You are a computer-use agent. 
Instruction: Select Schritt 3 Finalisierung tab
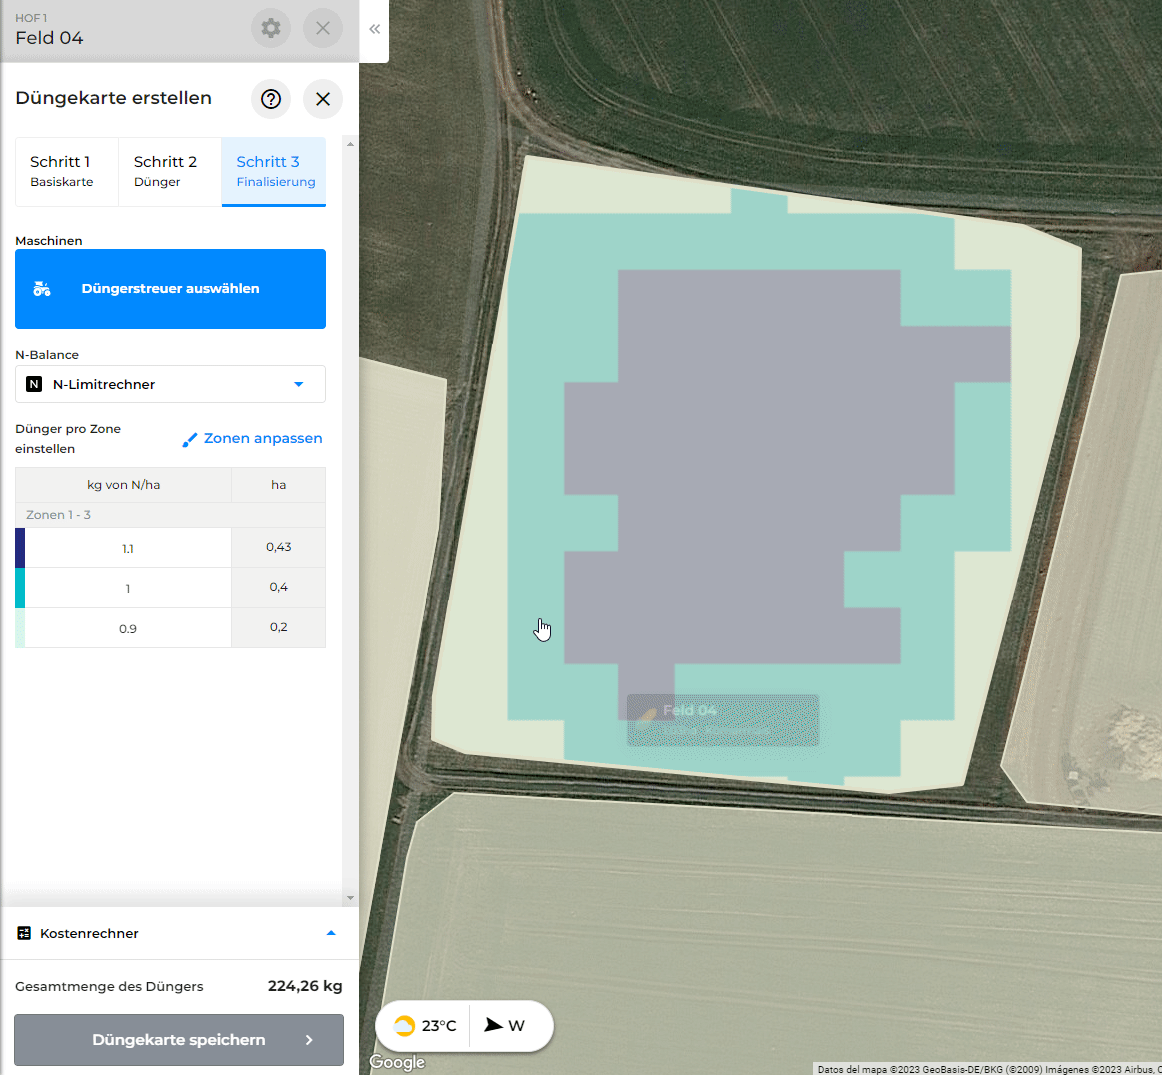(x=273, y=171)
